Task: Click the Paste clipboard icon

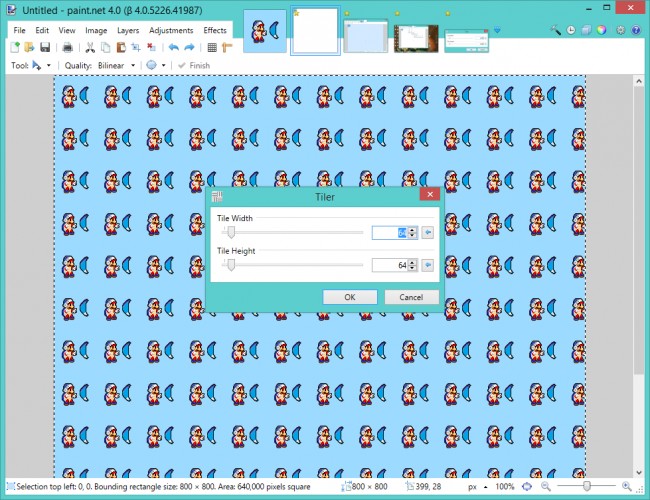Action: [121, 48]
